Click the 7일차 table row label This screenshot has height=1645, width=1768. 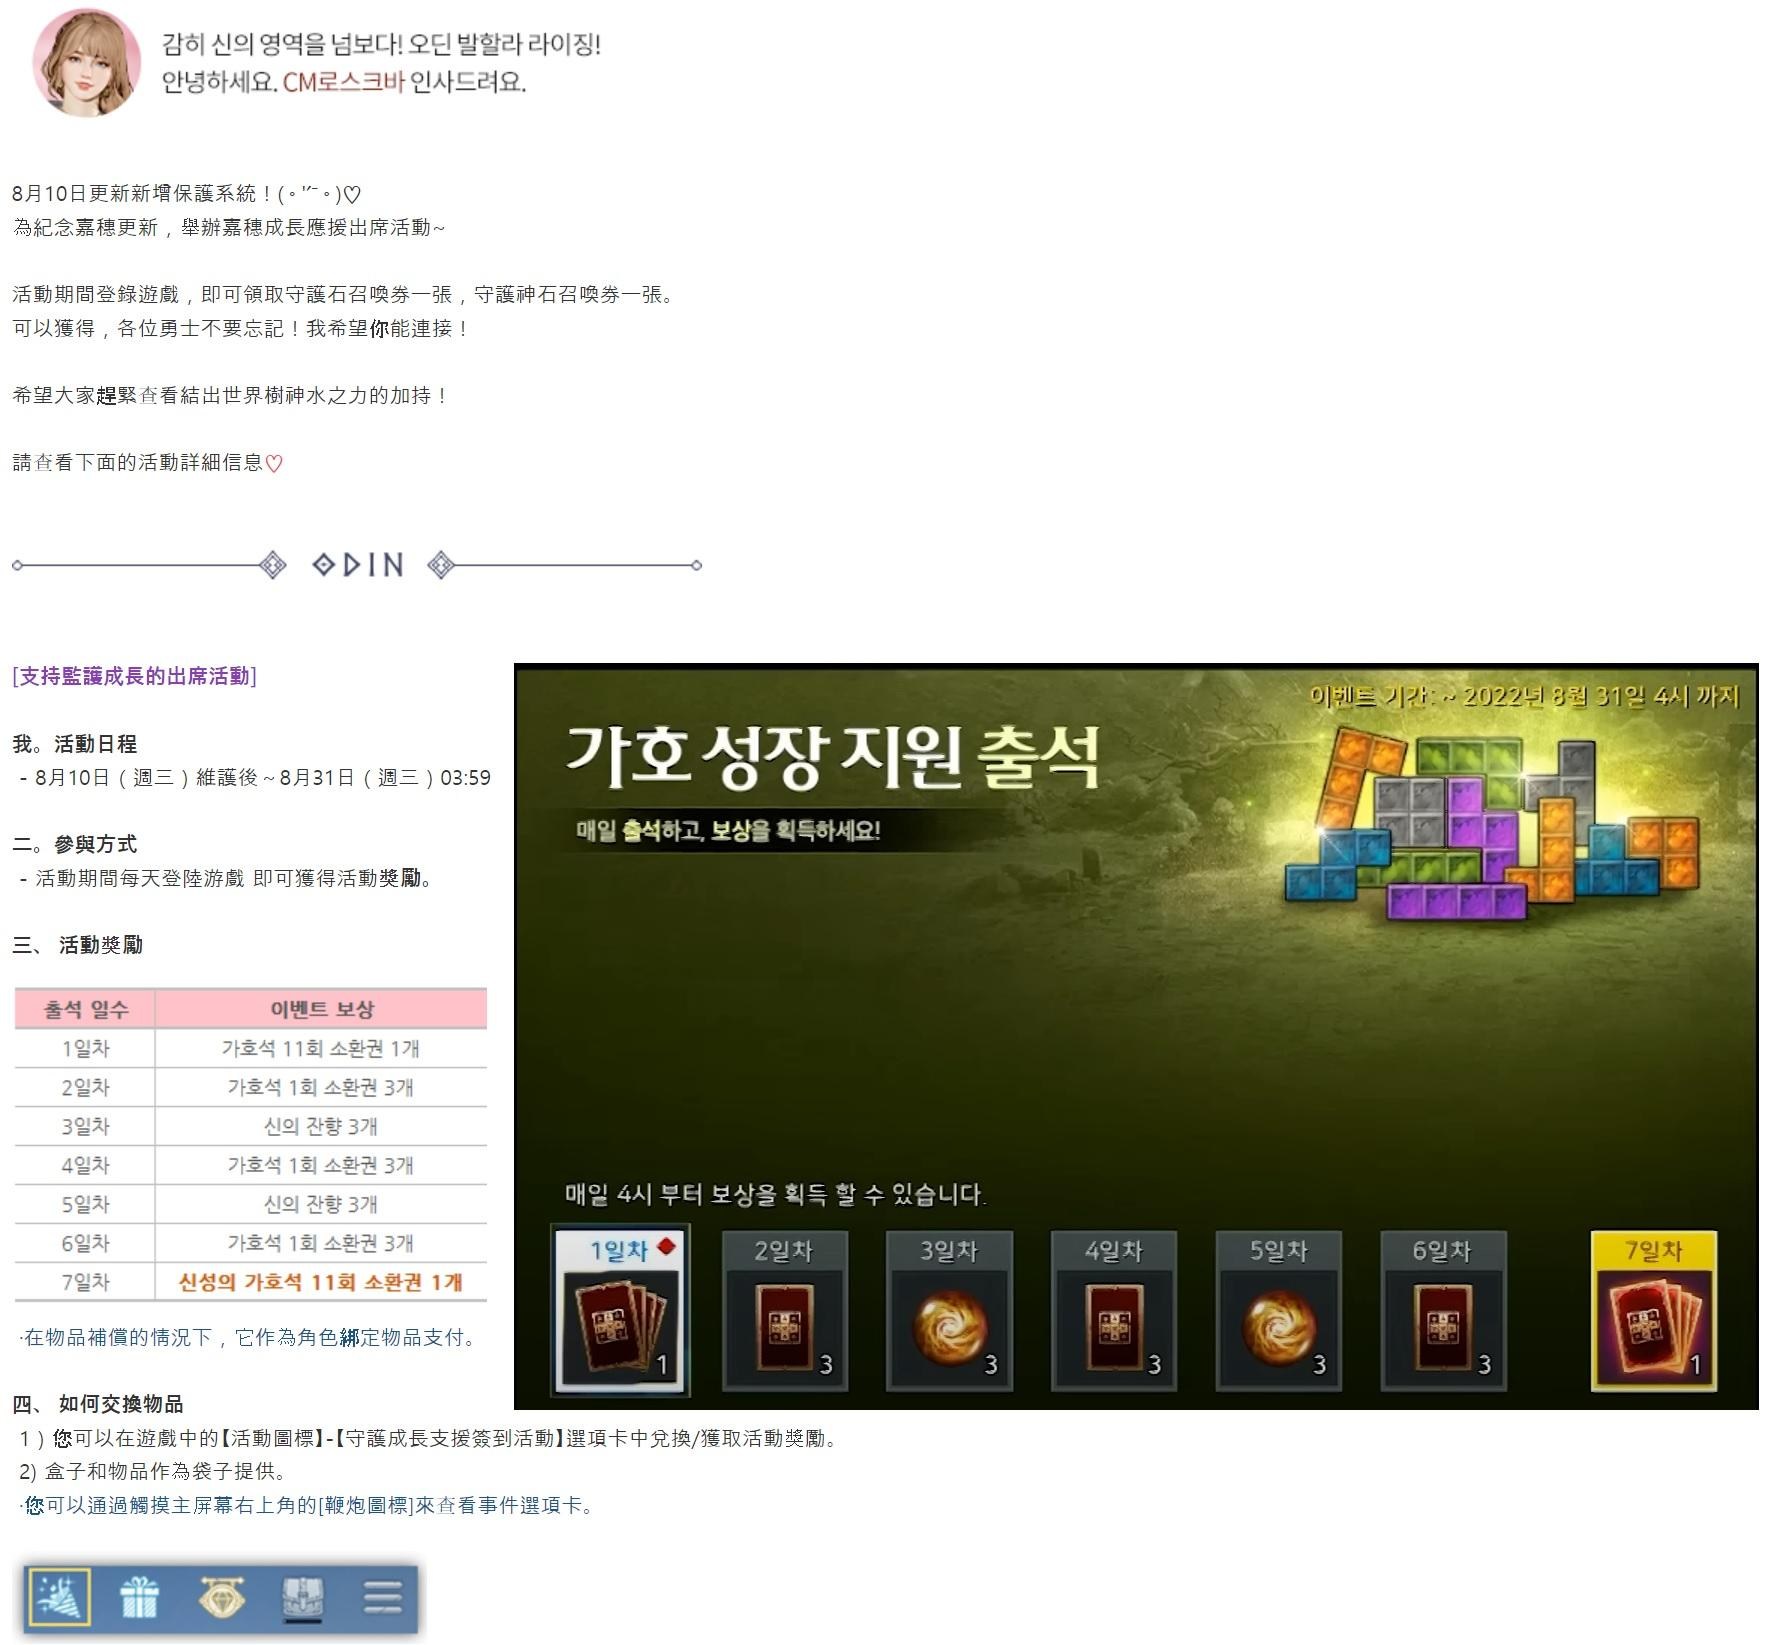[x=86, y=1282]
